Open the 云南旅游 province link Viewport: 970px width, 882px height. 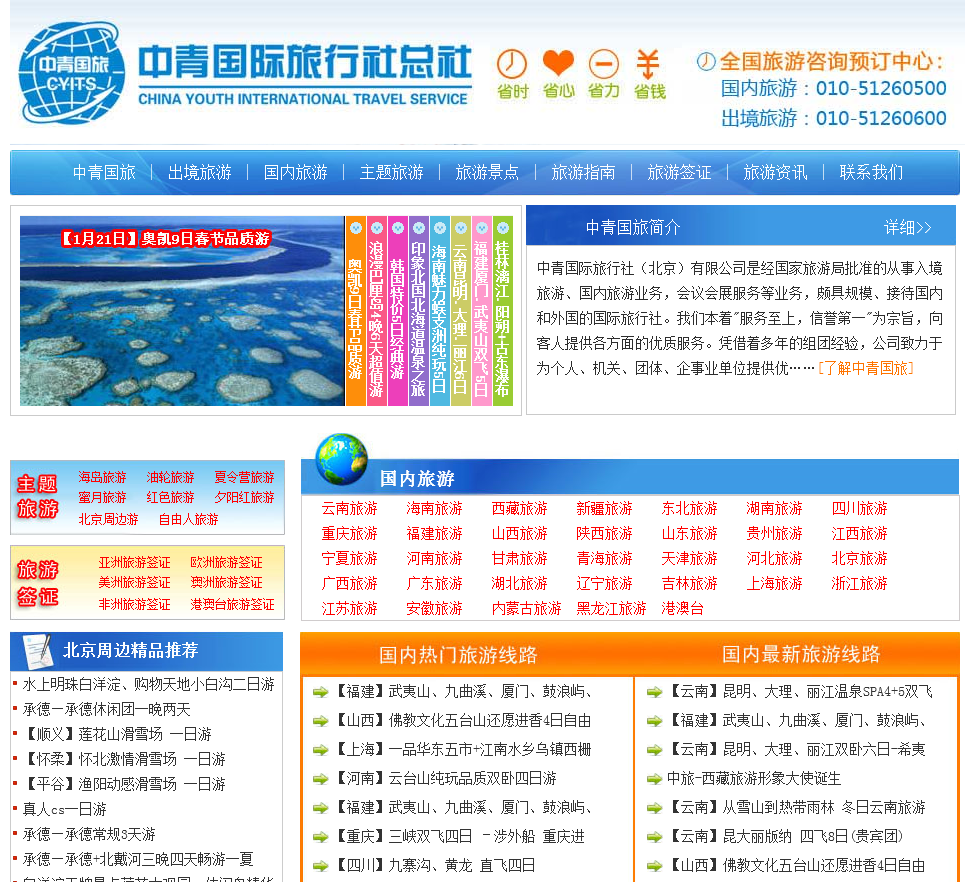[x=350, y=509]
